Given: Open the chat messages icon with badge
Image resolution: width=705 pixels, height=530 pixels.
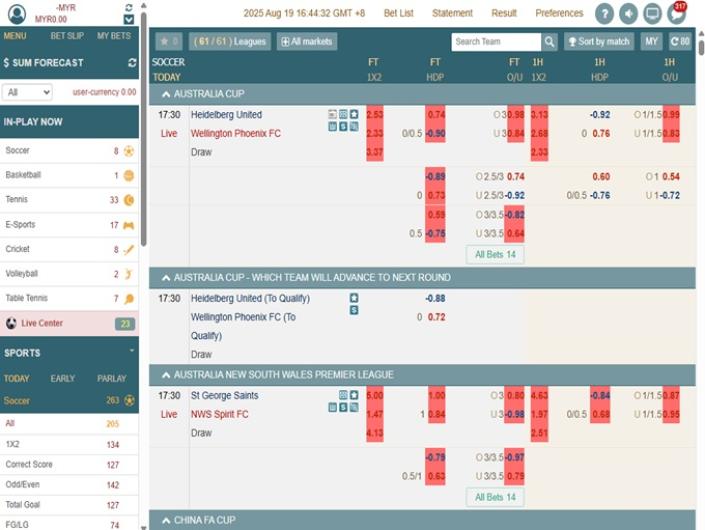Looking at the screenshot, I should pyautogui.click(x=677, y=14).
